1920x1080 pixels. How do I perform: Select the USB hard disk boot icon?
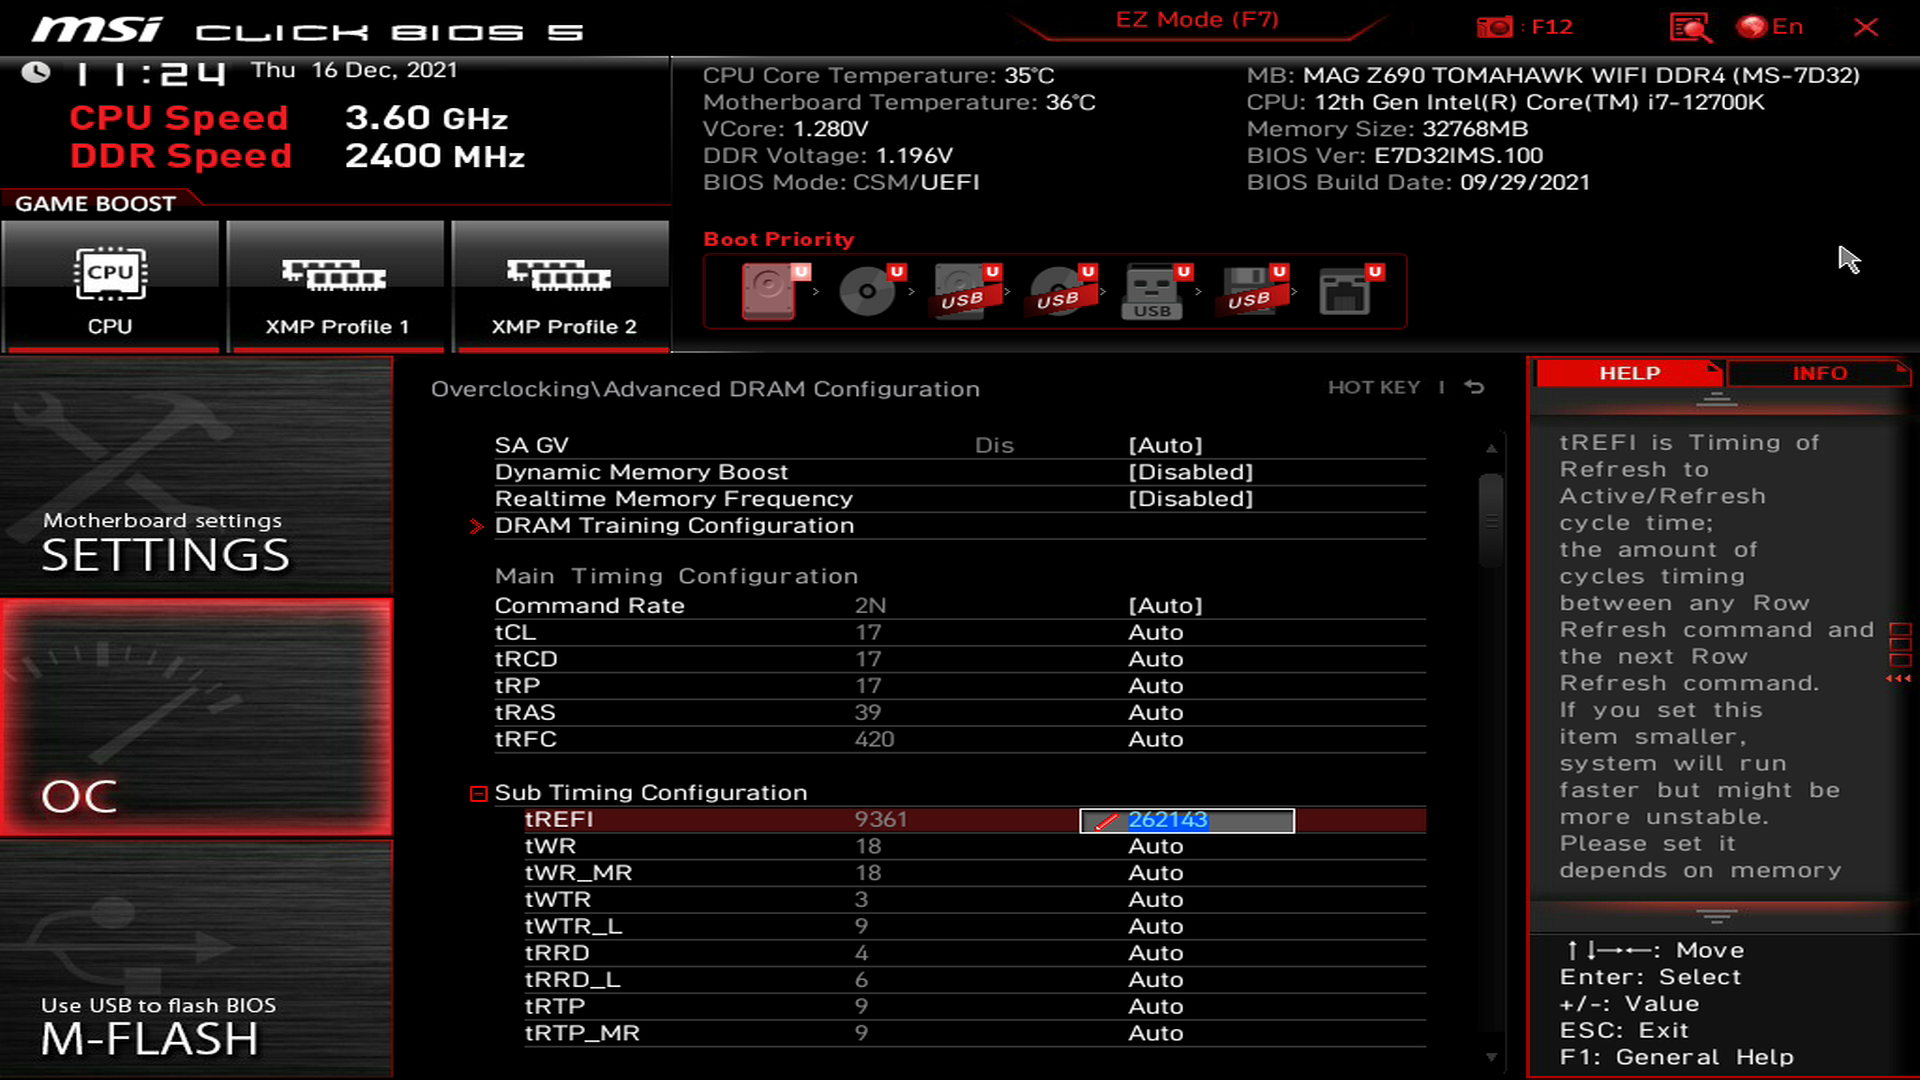[x=966, y=291]
